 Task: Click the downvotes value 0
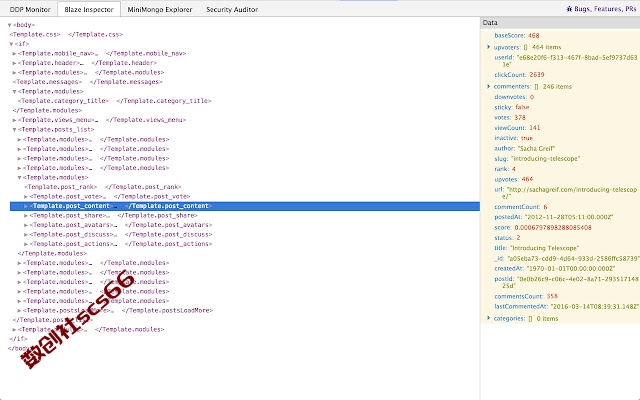[x=532, y=97]
